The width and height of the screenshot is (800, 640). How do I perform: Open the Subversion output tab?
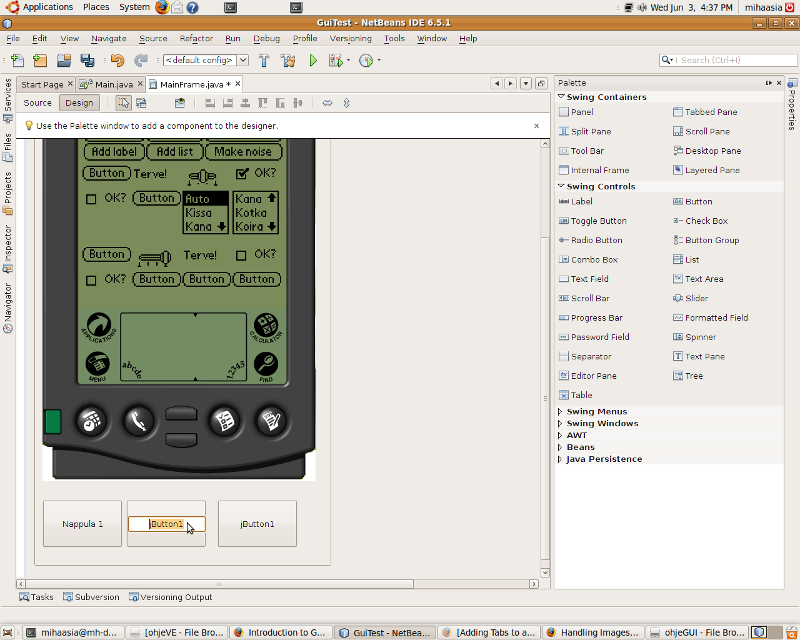(91, 597)
